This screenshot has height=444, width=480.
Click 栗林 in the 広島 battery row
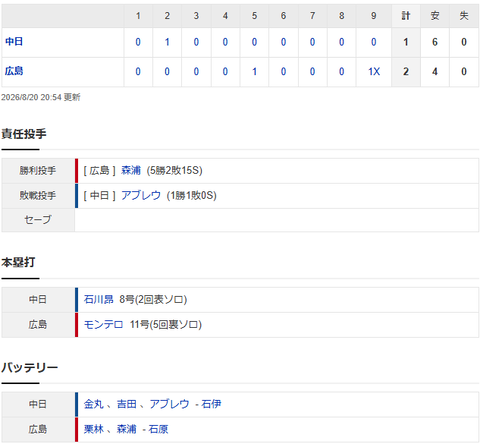point(93,429)
